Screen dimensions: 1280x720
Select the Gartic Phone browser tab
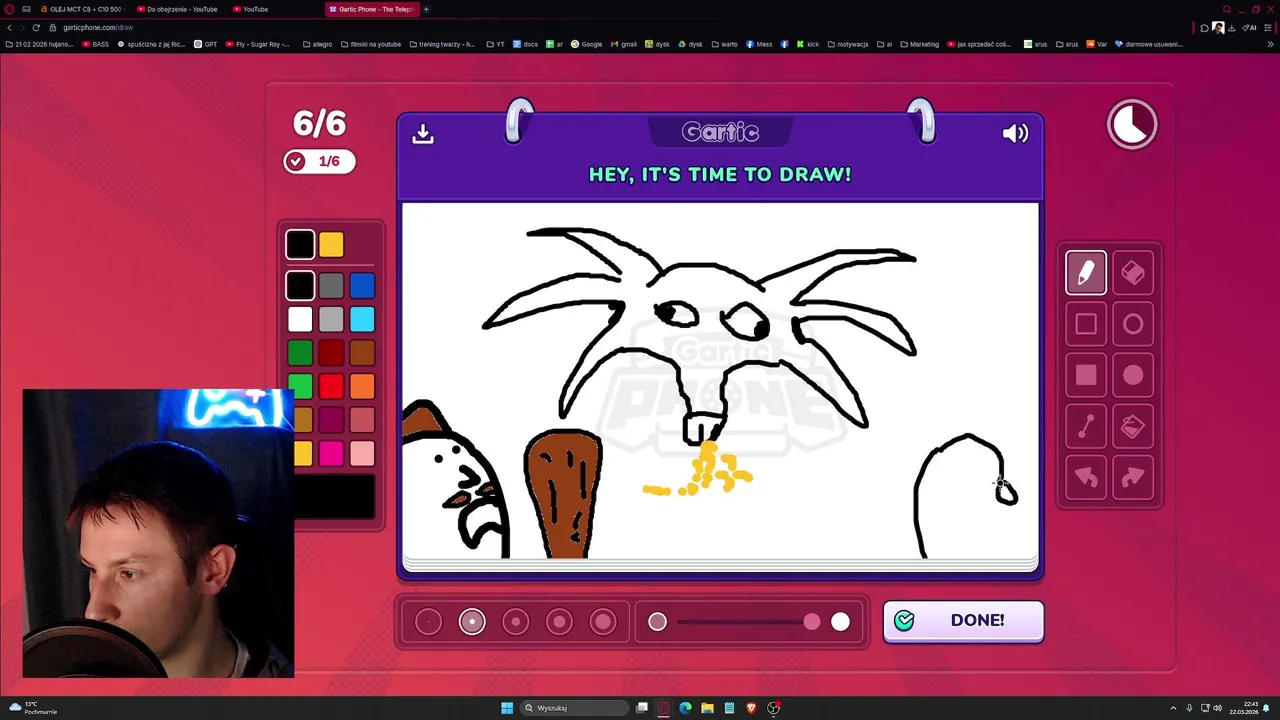pyautogui.click(x=372, y=9)
